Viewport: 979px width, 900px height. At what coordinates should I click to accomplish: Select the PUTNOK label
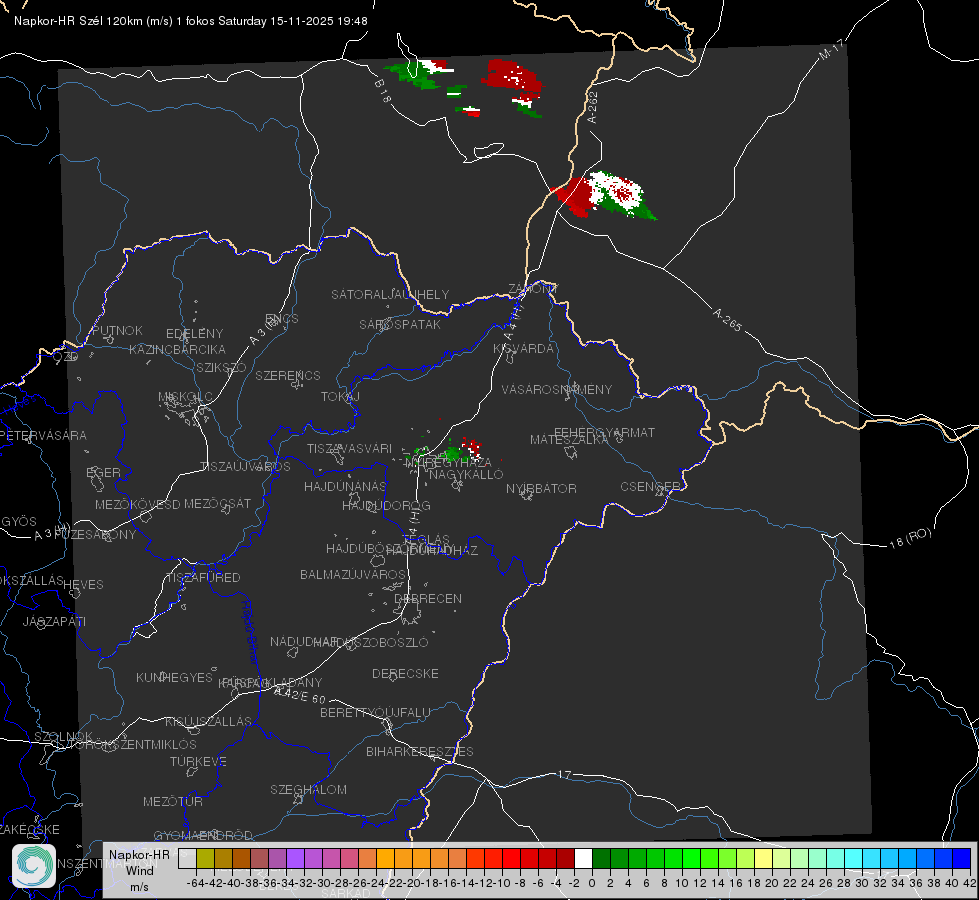117,330
